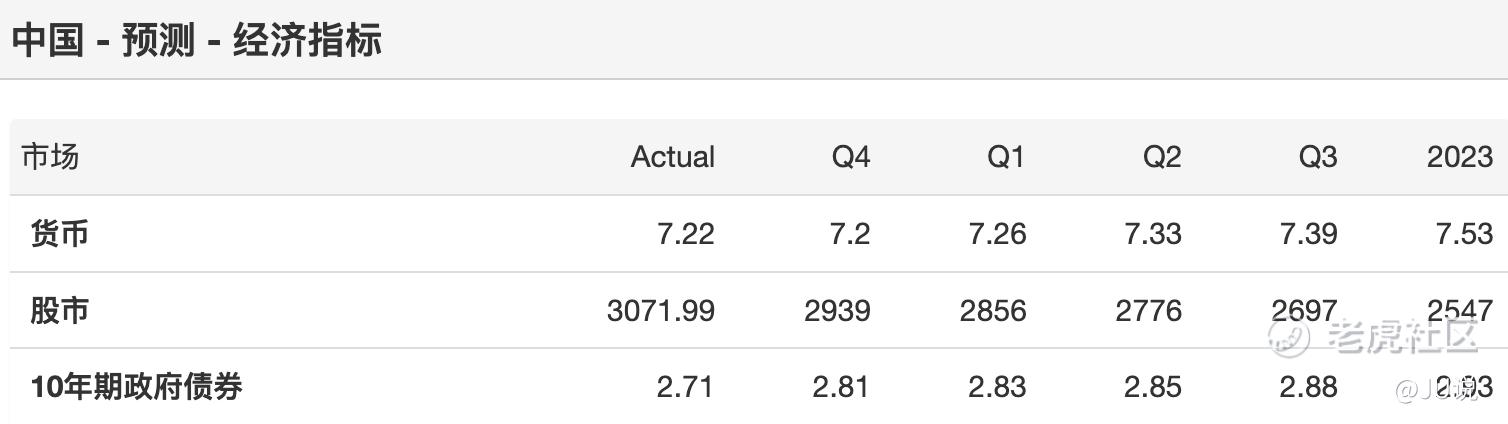Click the 市场 column header
Image resolution: width=1508 pixels, height=424 pixels.
50,156
